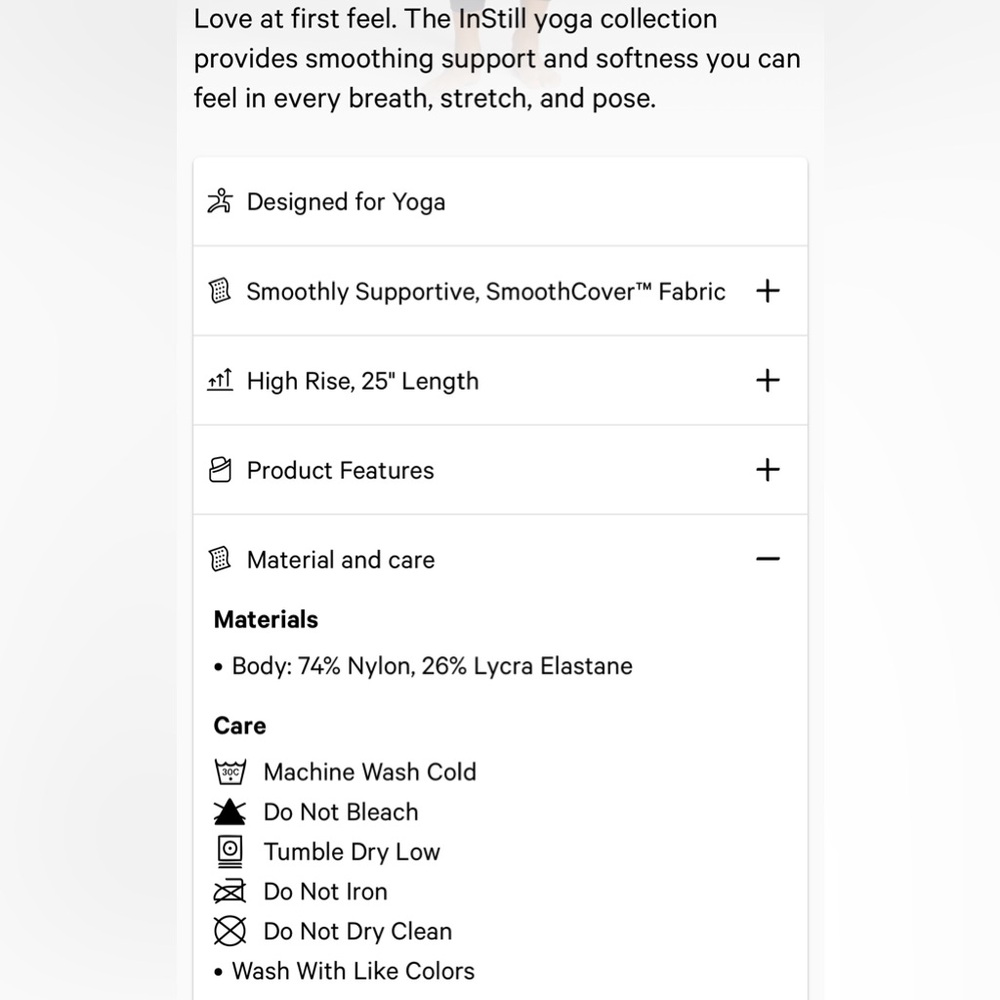The height and width of the screenshot is (1000, 1000).
Task: Click the Wash With Like Colors text
Action: tap(353, 971)
